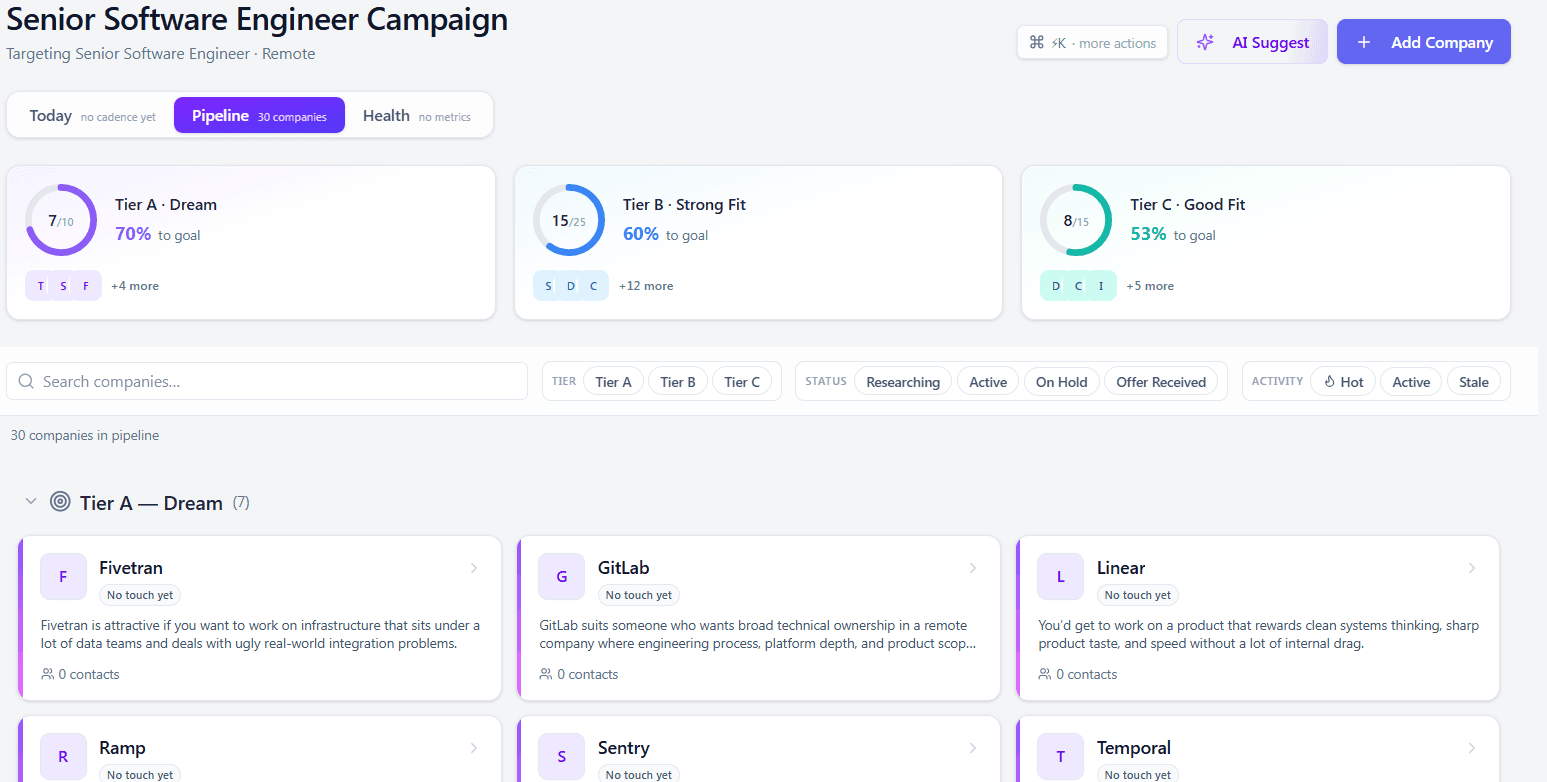
Task: Click the Add Company button
Action: click(x=1424, y=42)
